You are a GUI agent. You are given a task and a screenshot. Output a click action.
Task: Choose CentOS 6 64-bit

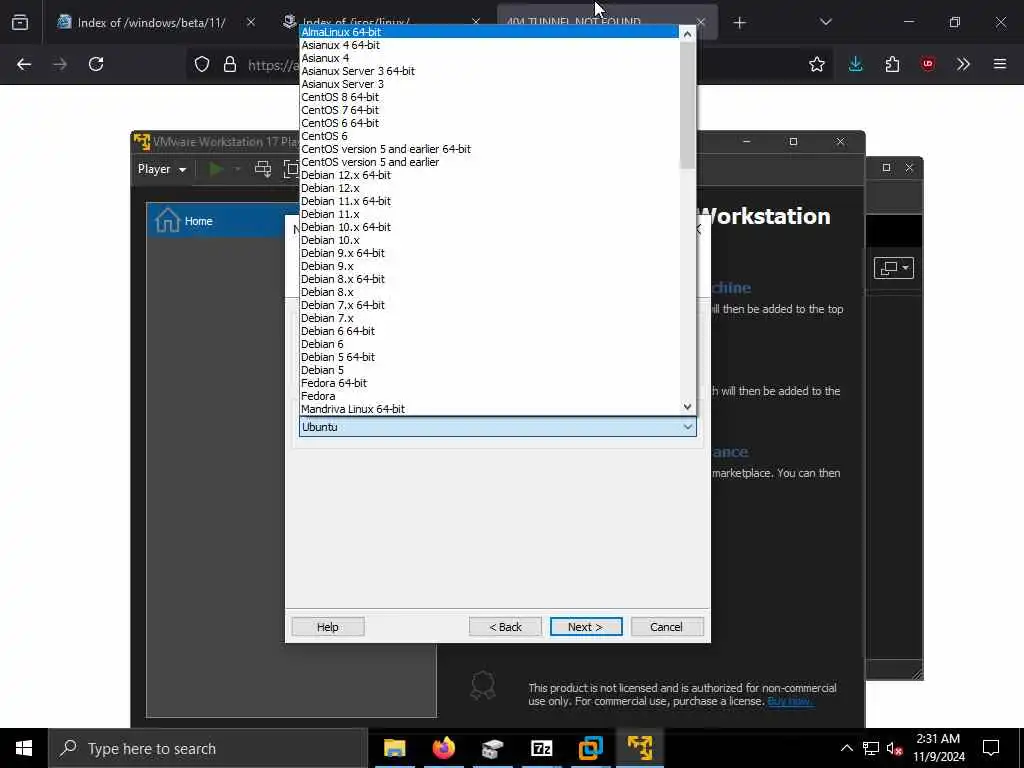pyautogui.click(x=489, y=123)
